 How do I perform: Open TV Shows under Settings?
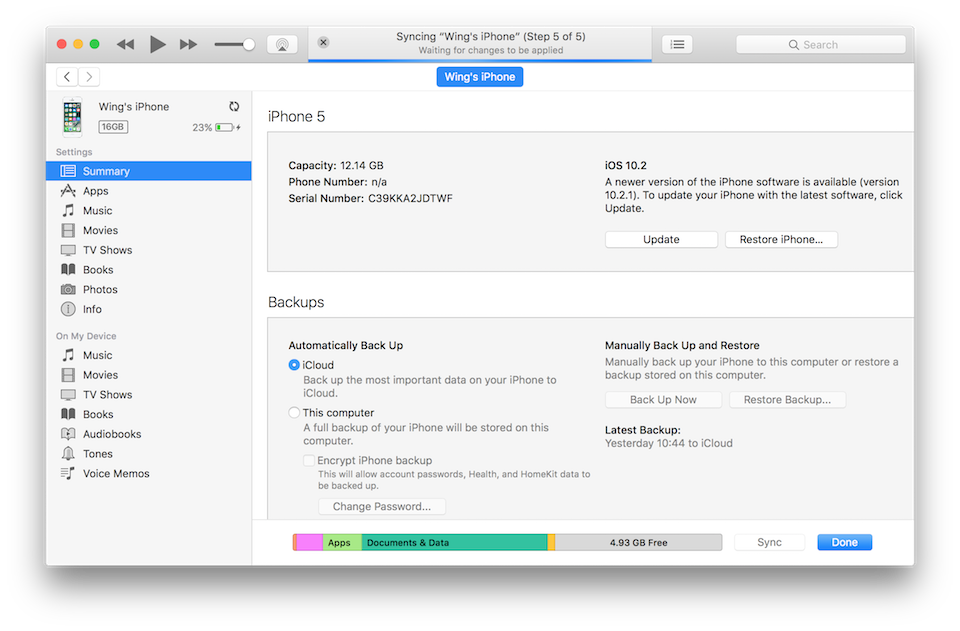pyautogui.click(x=149, y=250)
